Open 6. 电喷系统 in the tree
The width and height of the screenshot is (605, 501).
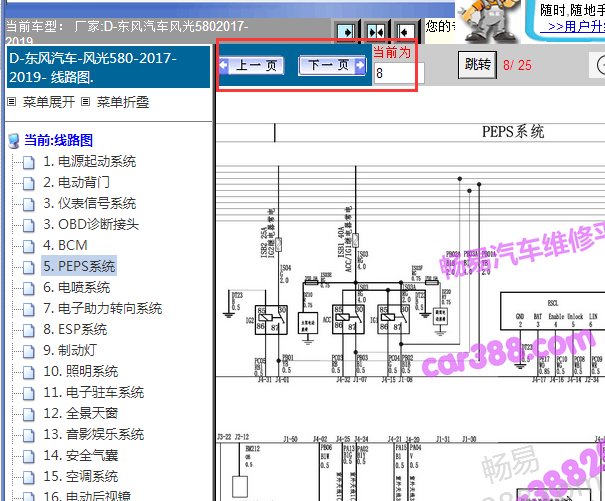(x=76, y=287)
